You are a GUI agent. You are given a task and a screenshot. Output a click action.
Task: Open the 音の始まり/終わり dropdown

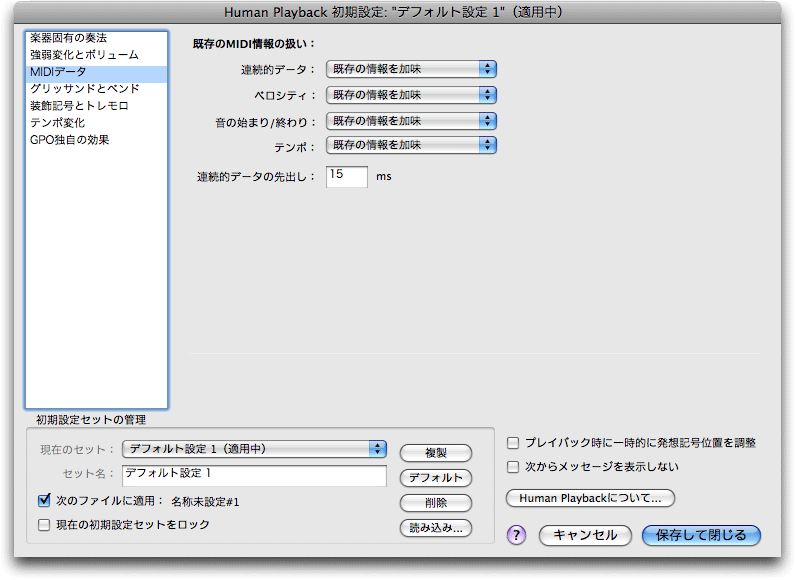point(411,121)
